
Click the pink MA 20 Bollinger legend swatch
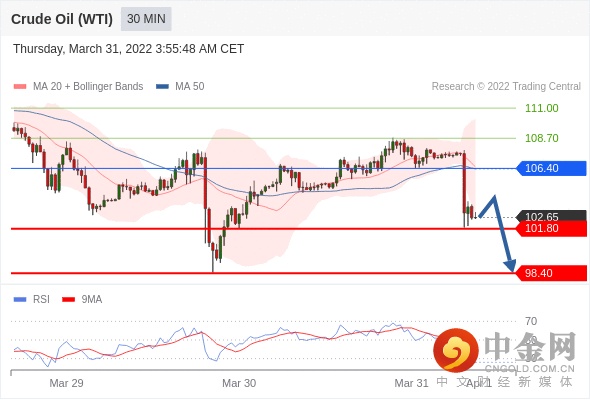pyautogui.click(x=20, y=87)
